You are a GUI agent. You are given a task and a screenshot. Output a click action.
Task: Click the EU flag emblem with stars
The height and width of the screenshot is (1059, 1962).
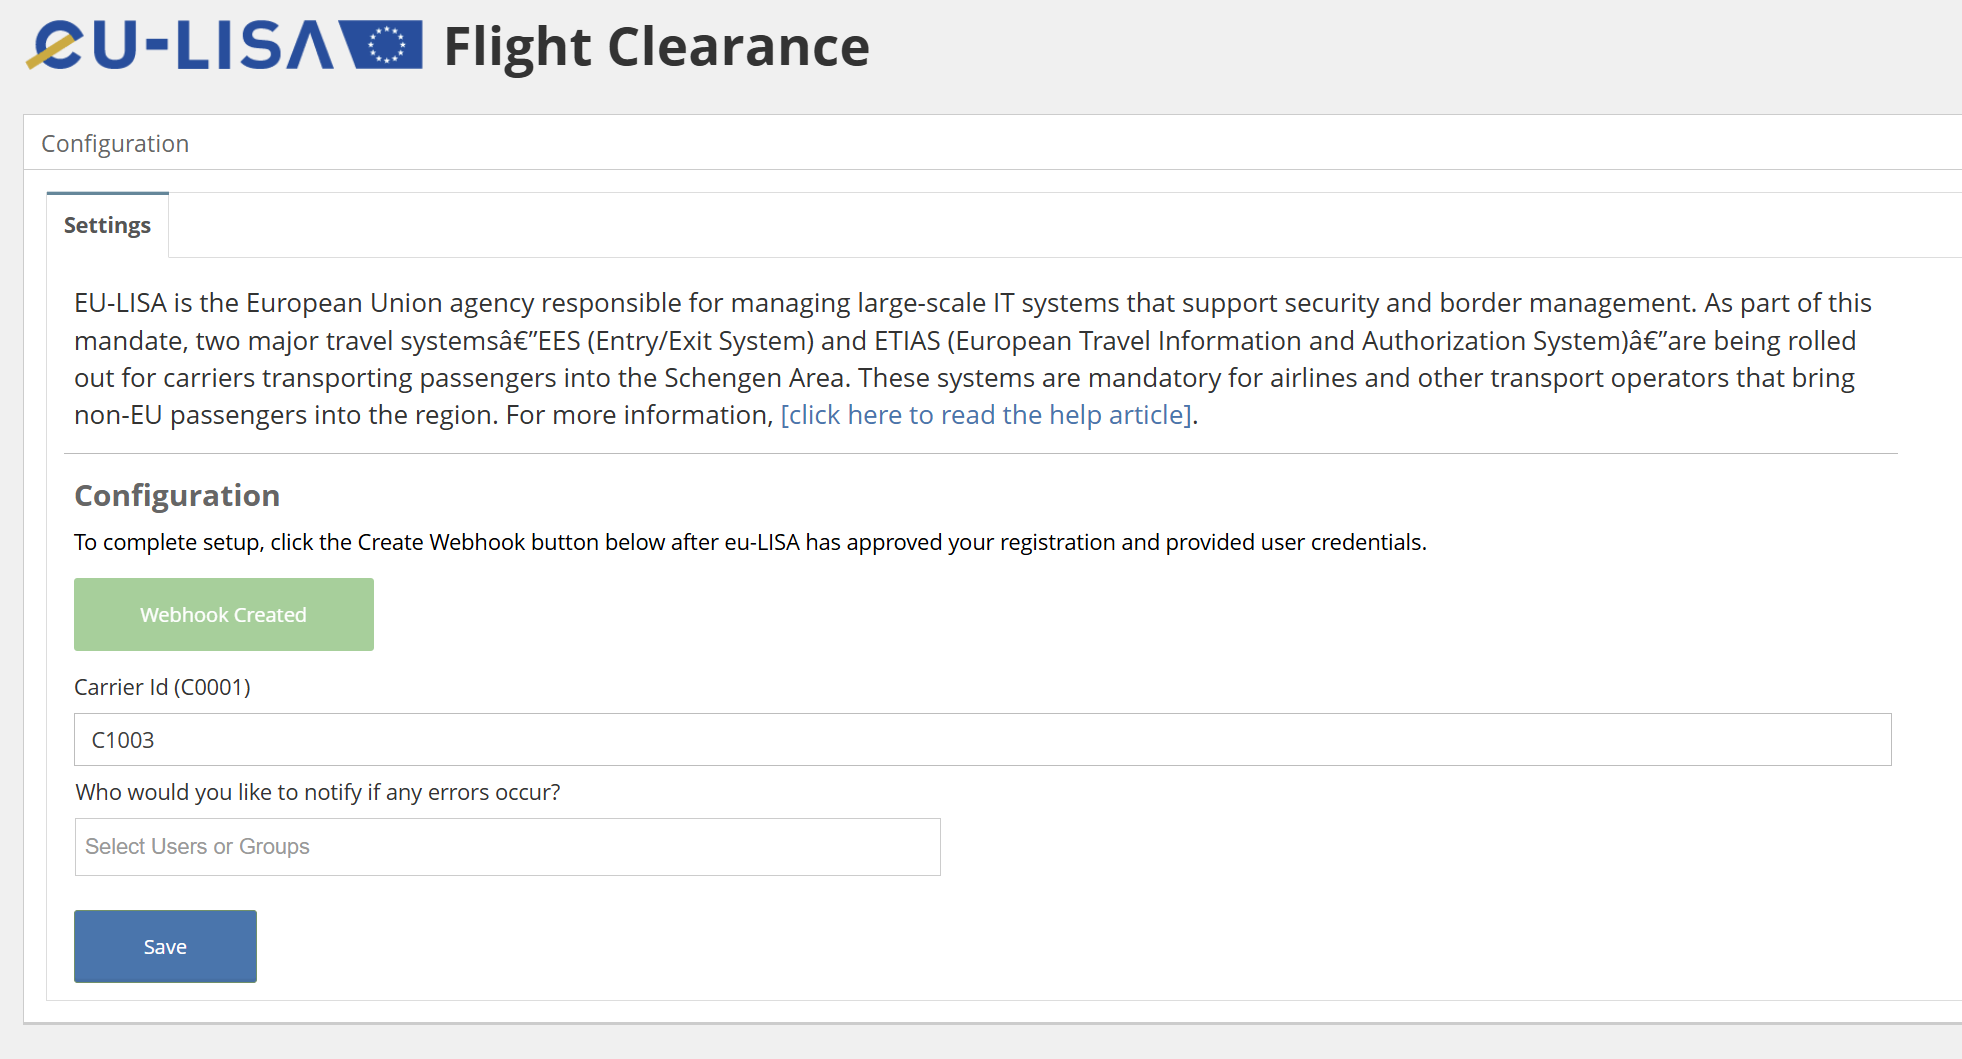[385, 45]
